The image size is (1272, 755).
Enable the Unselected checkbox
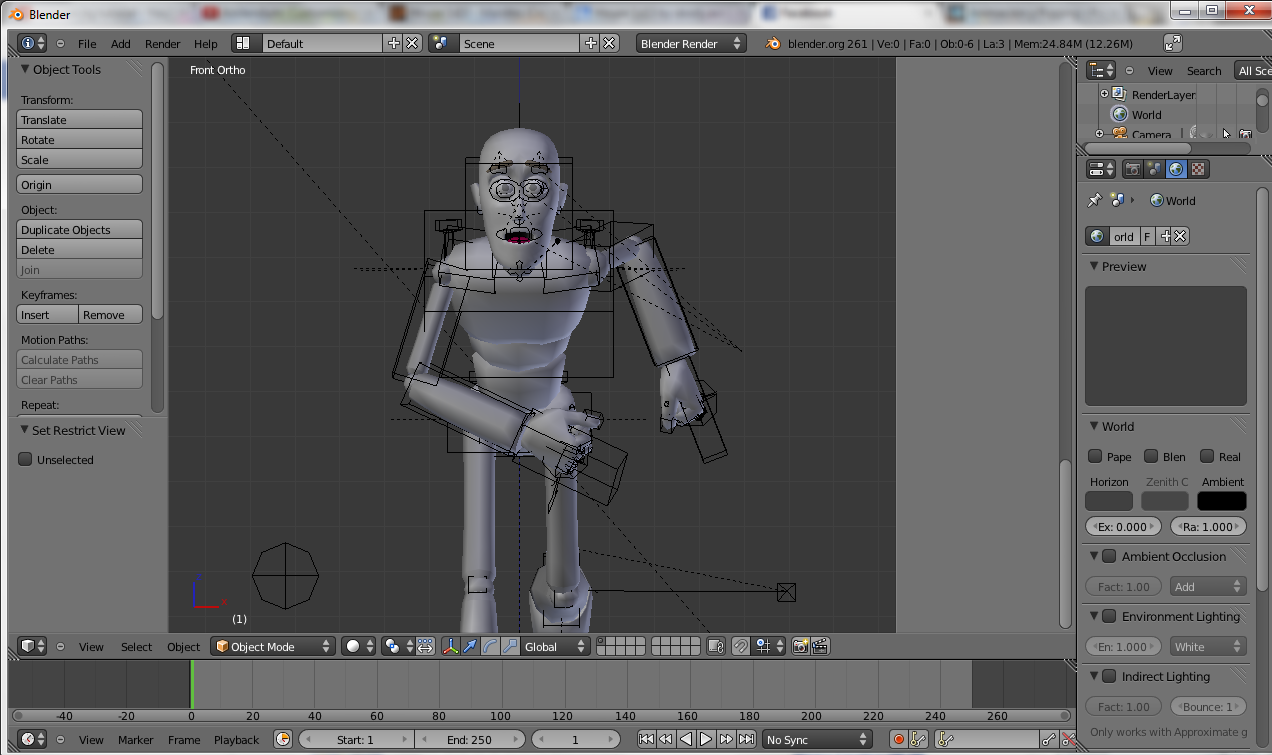[26, 460]
